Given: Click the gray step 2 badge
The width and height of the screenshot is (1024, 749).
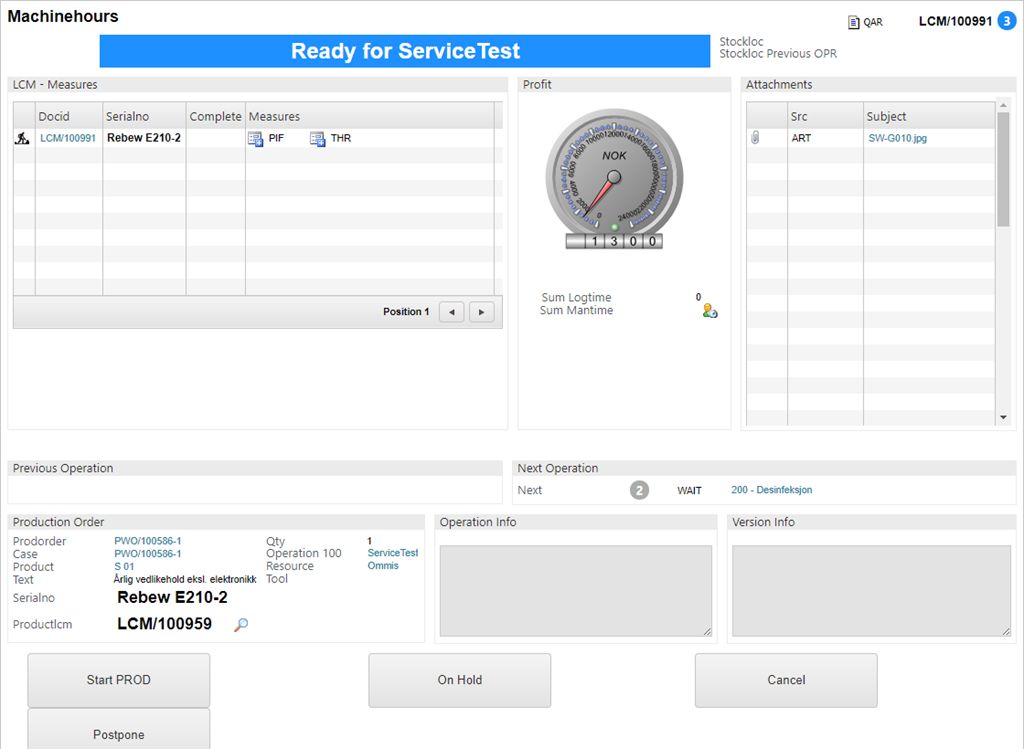Looking at the screenshot, I should point(639,490).
